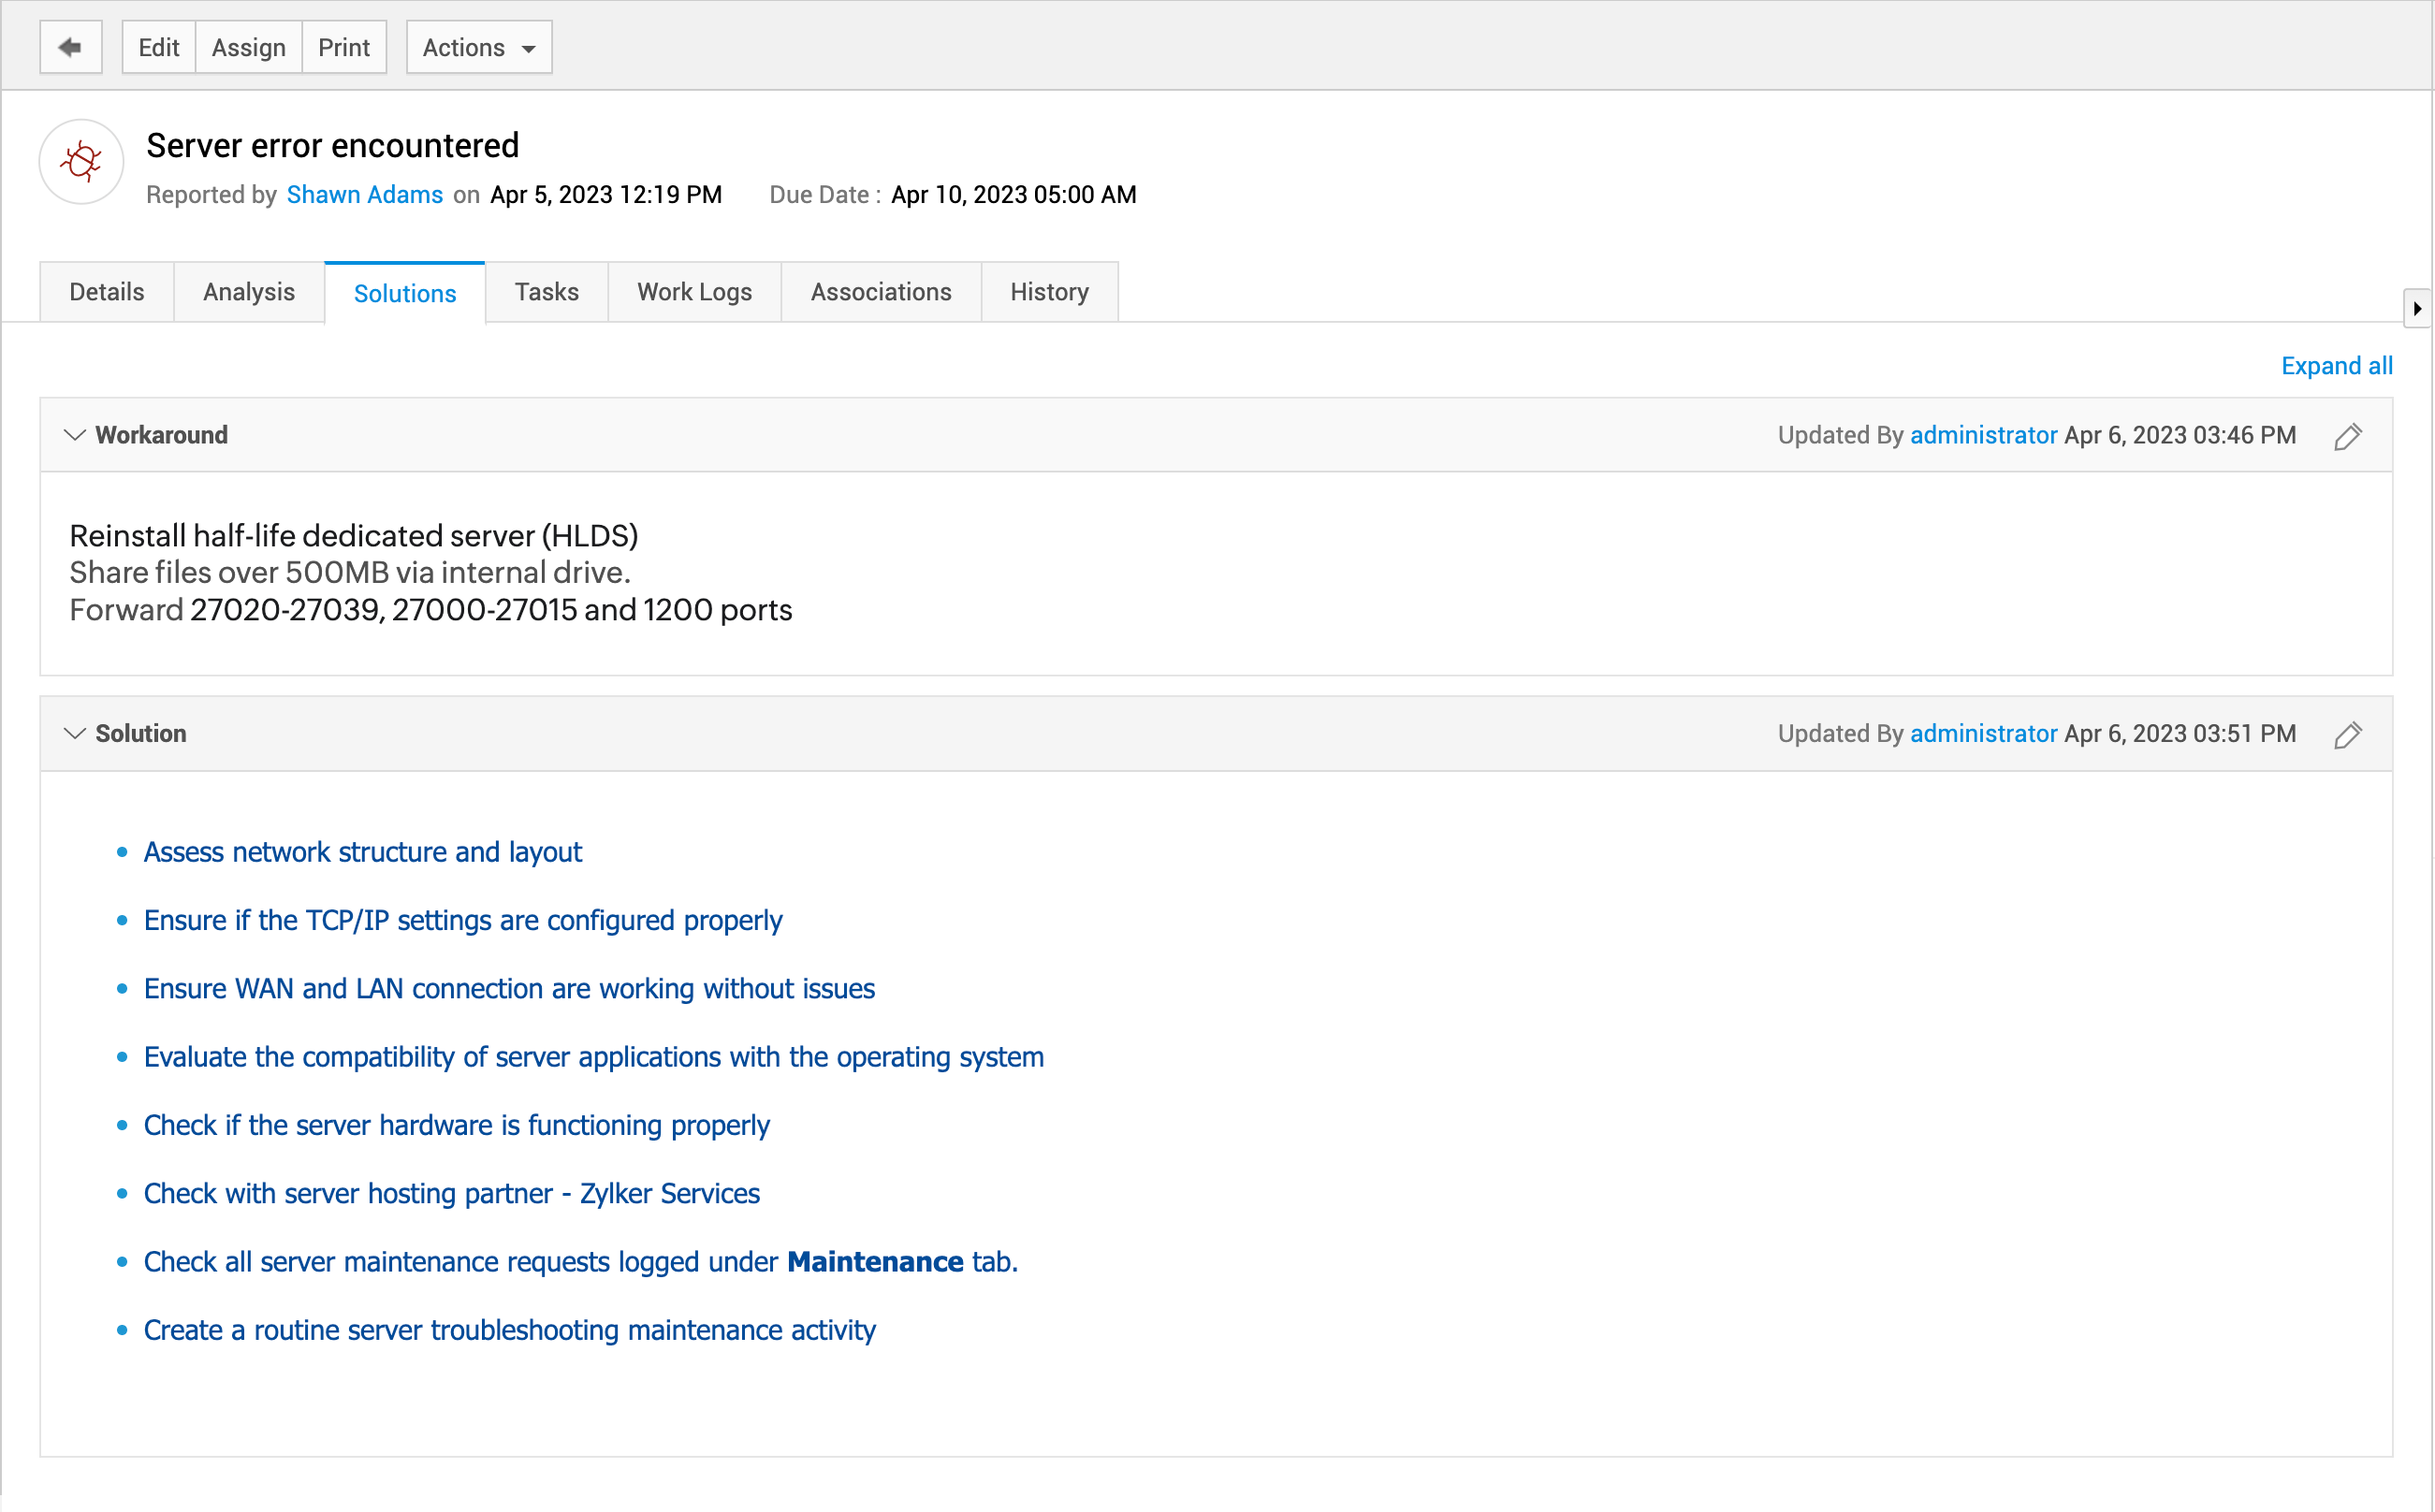Click the Assign button
This screenshot has width=2435, height=1512.
pos(248,47)
